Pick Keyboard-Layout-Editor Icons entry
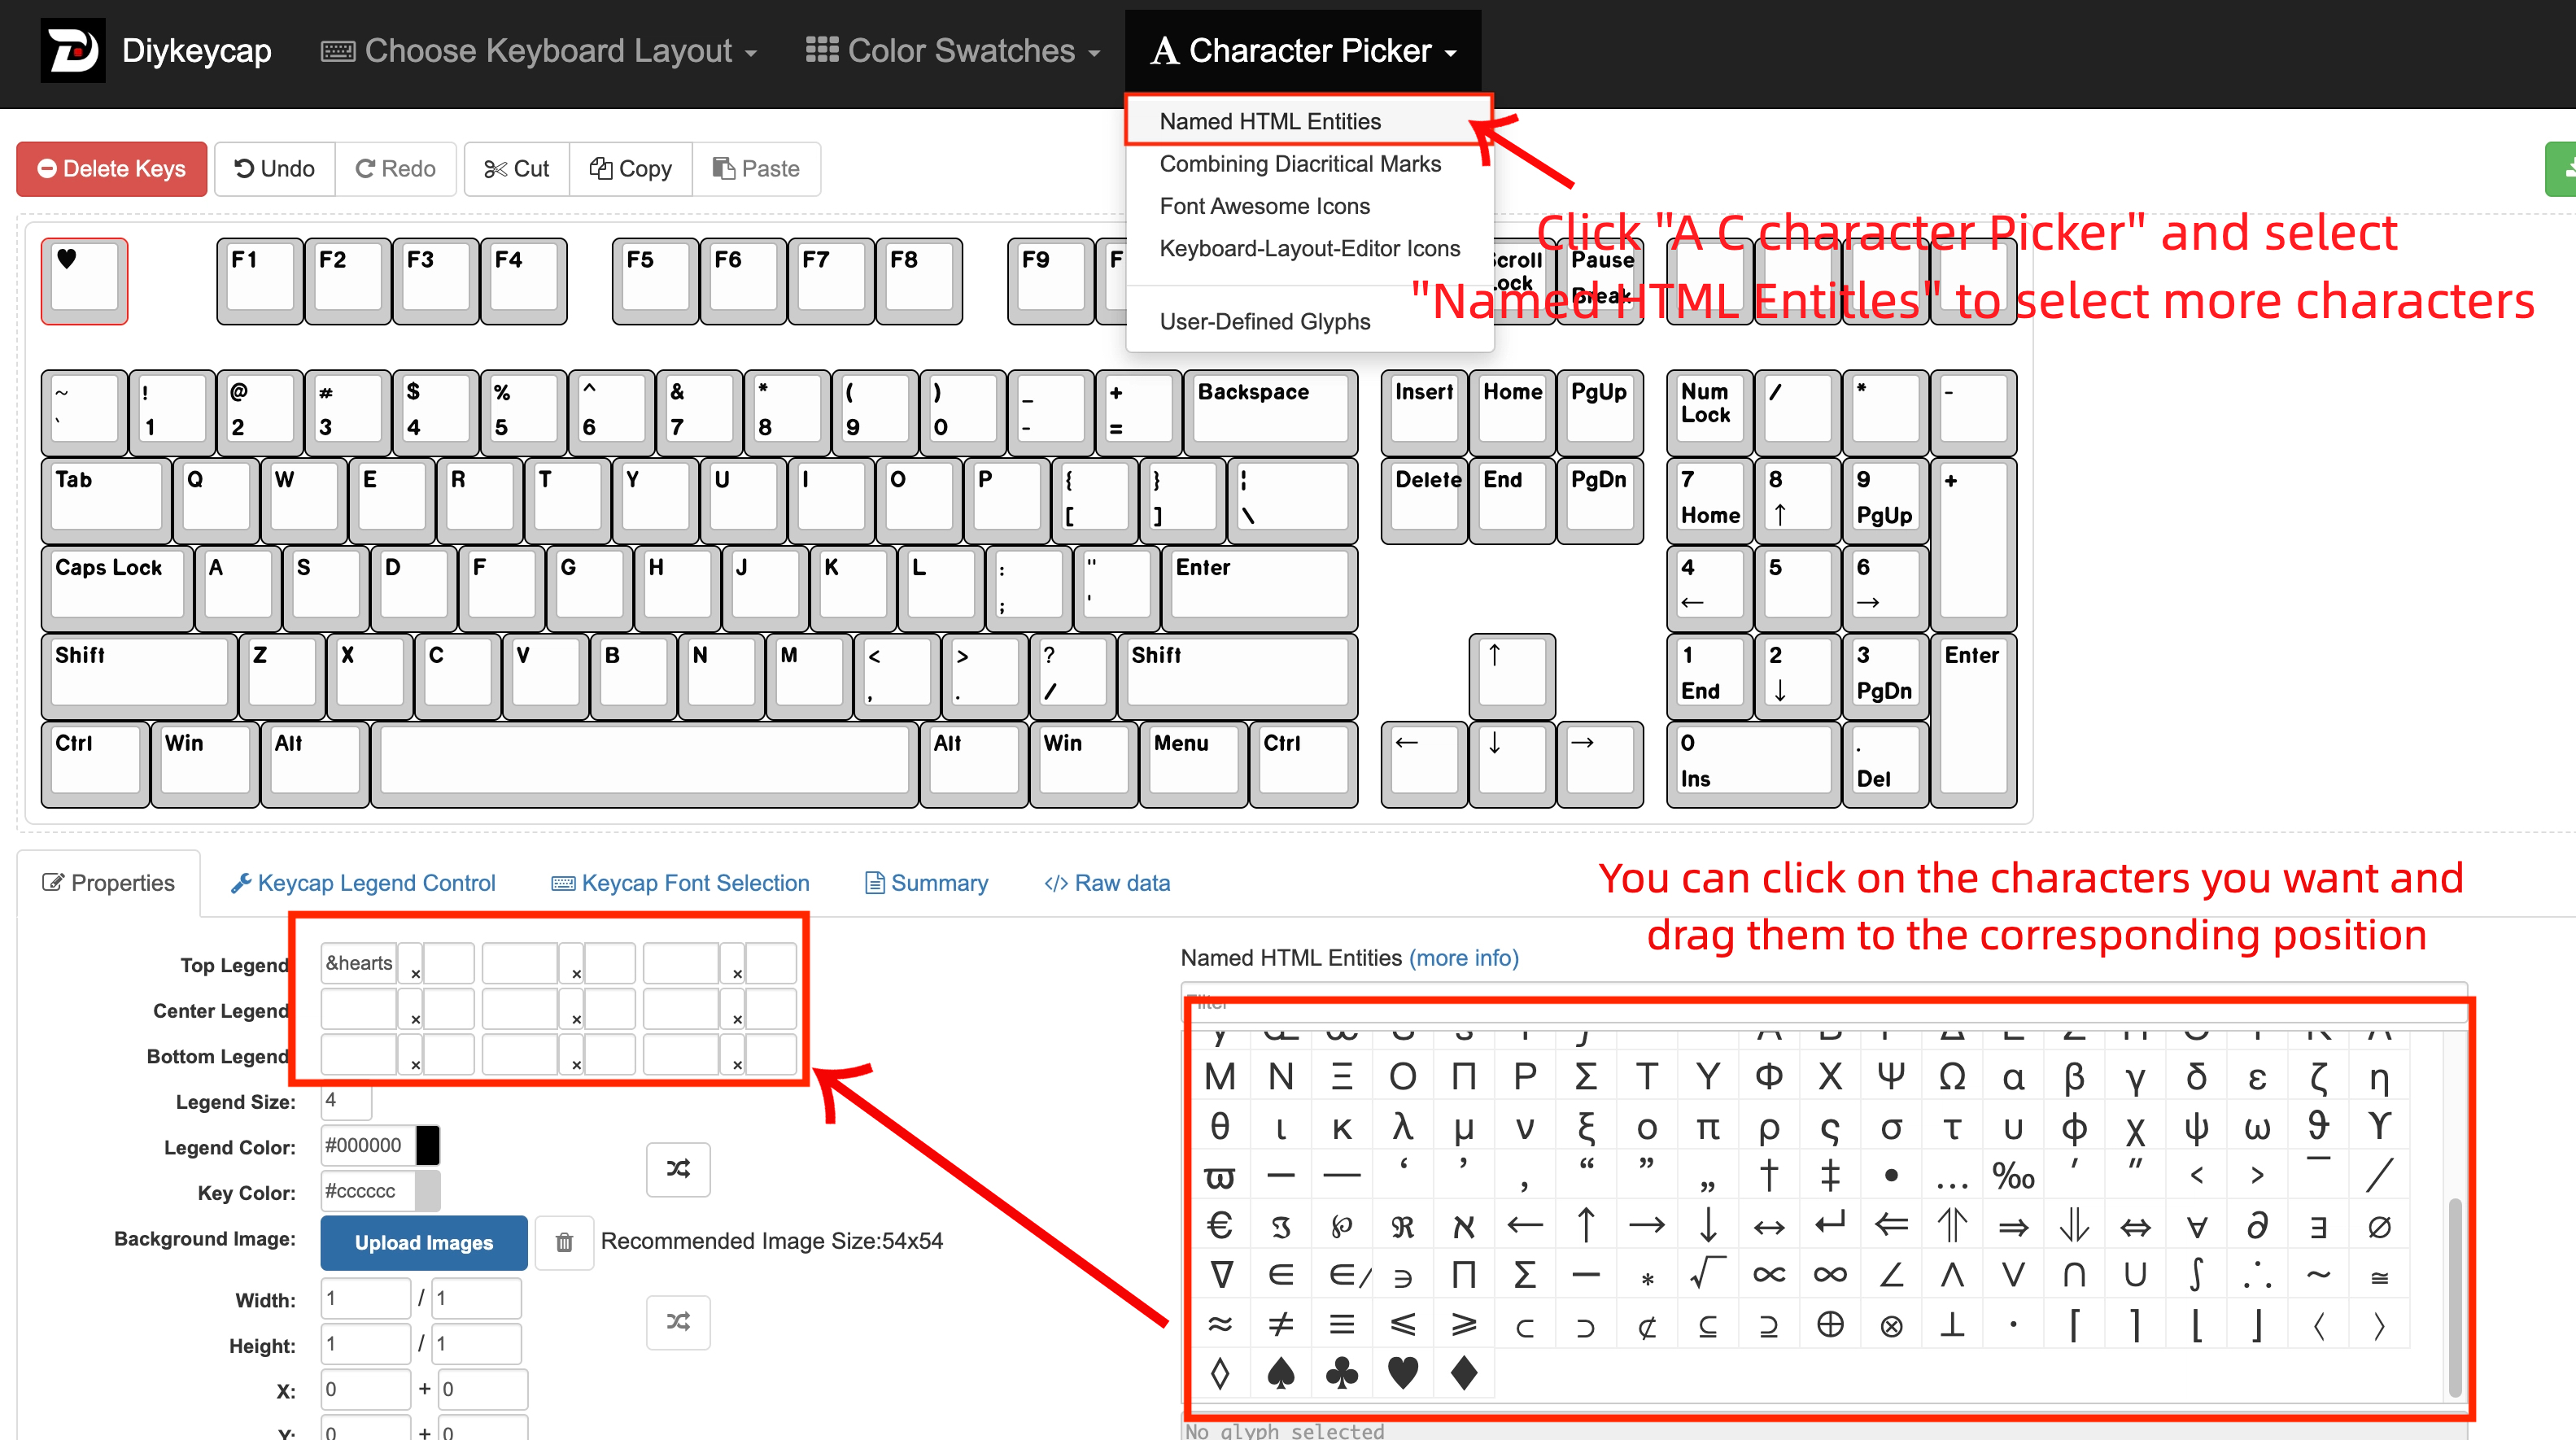Image resolution: width=2576 pixels, height=1440 pixels. [x=1309, y=248]
